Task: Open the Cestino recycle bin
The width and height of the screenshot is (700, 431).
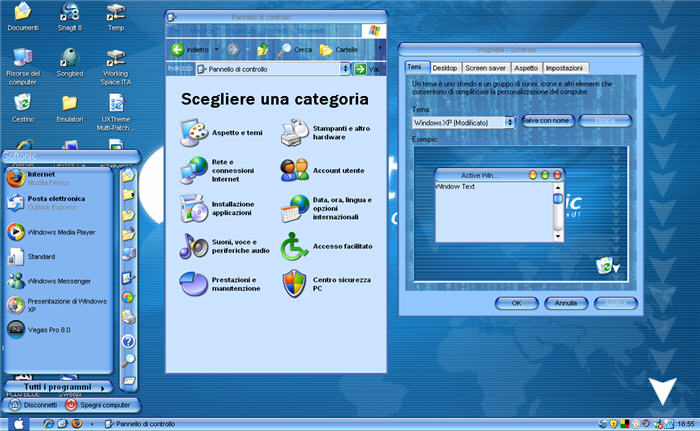Action: tap(23, 108)
